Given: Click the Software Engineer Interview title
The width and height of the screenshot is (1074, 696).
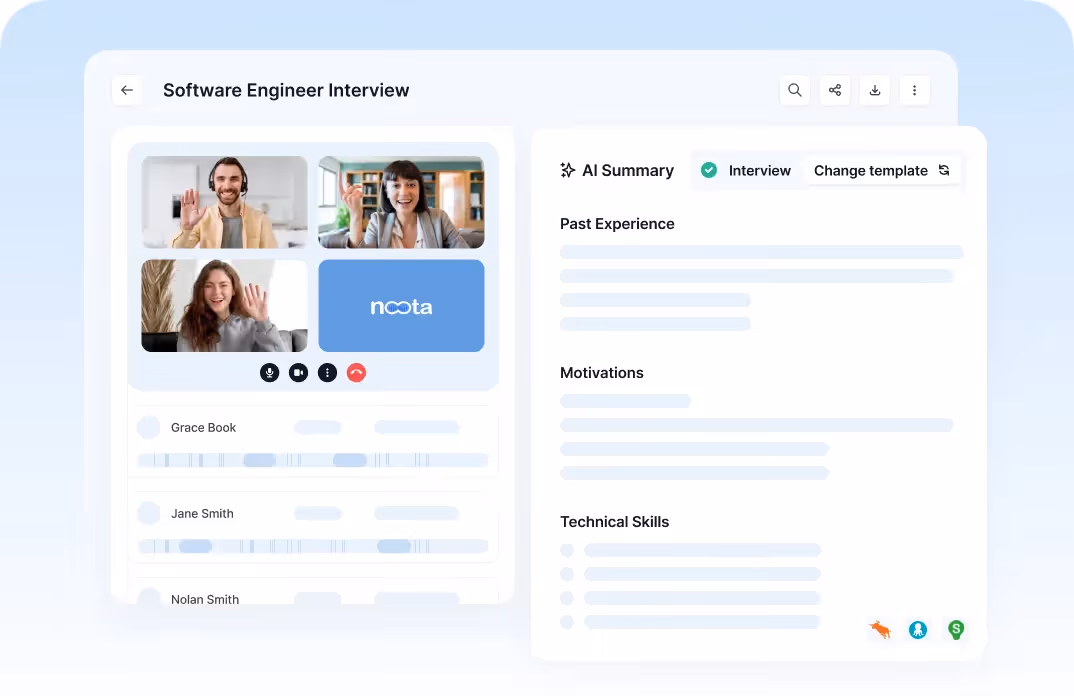Looking at the screenshot, I should 286,90.
